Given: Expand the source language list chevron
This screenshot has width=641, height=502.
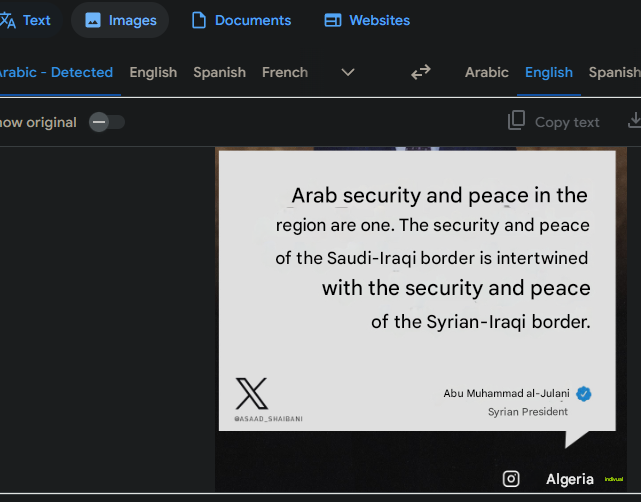Looking at the screenshot, I should pyautogui.click(x=348, y=72).
